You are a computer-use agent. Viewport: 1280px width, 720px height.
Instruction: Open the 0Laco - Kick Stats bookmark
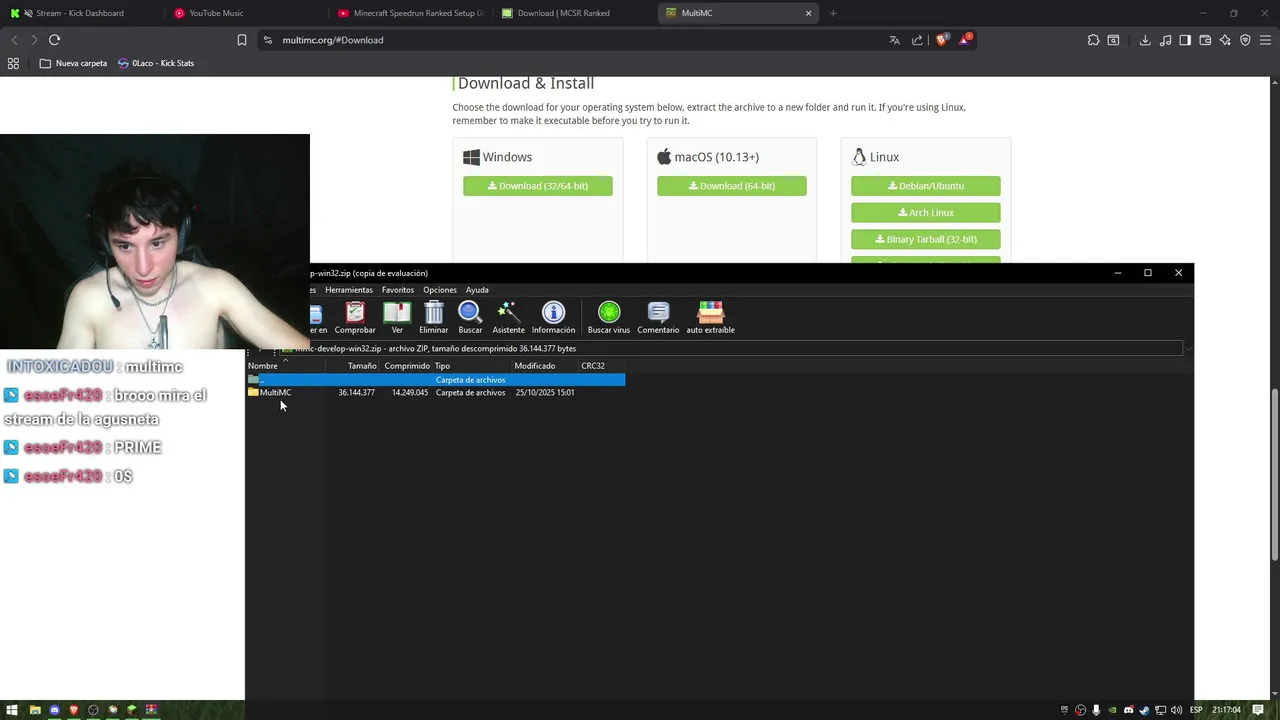pos(155,63)
